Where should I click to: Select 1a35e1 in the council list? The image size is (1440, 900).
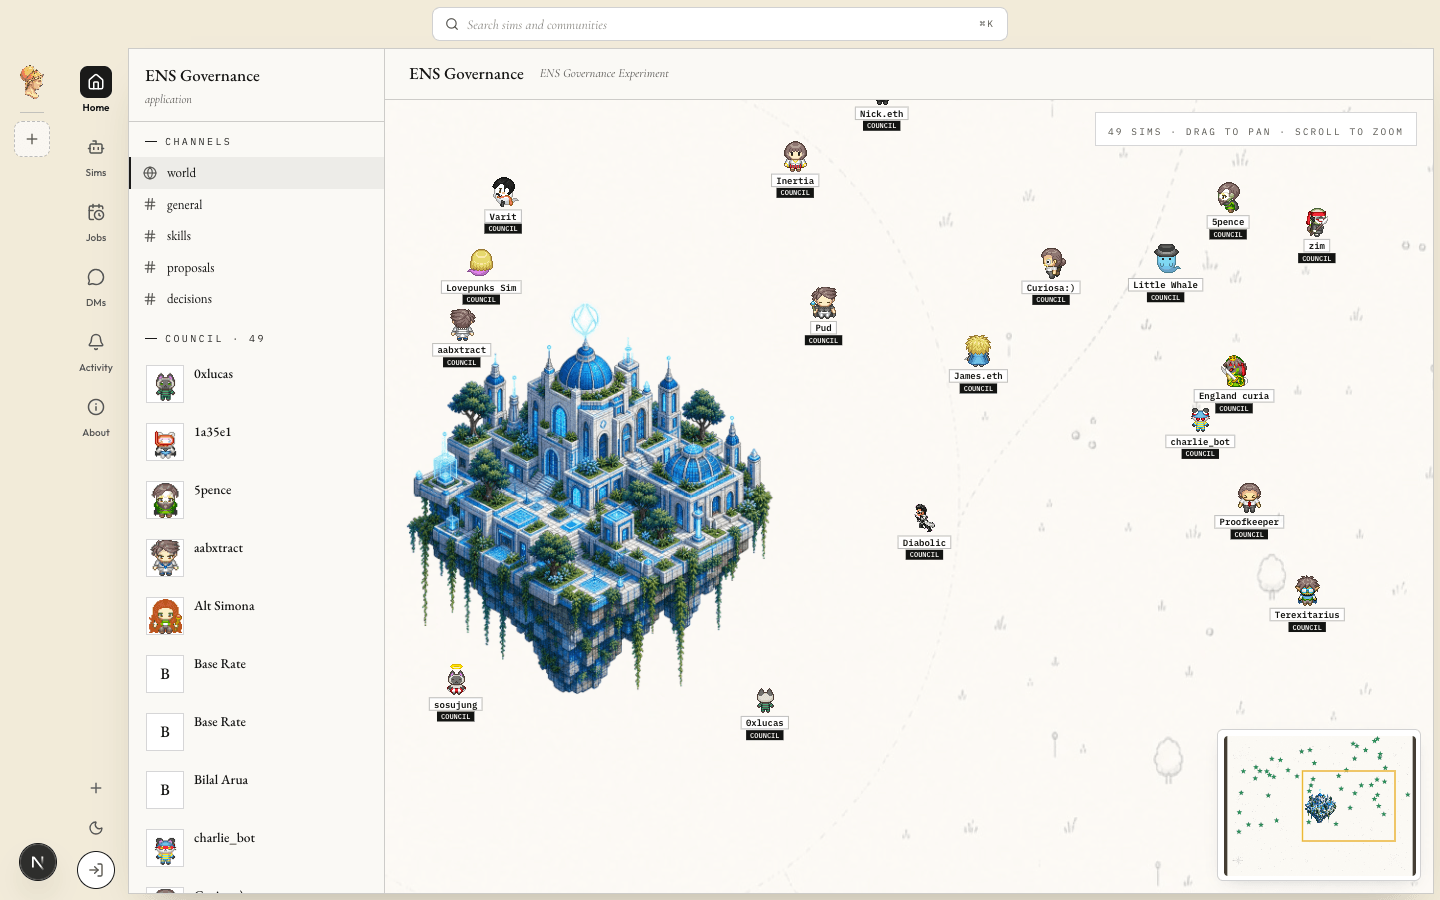click(x=257, y=442)
